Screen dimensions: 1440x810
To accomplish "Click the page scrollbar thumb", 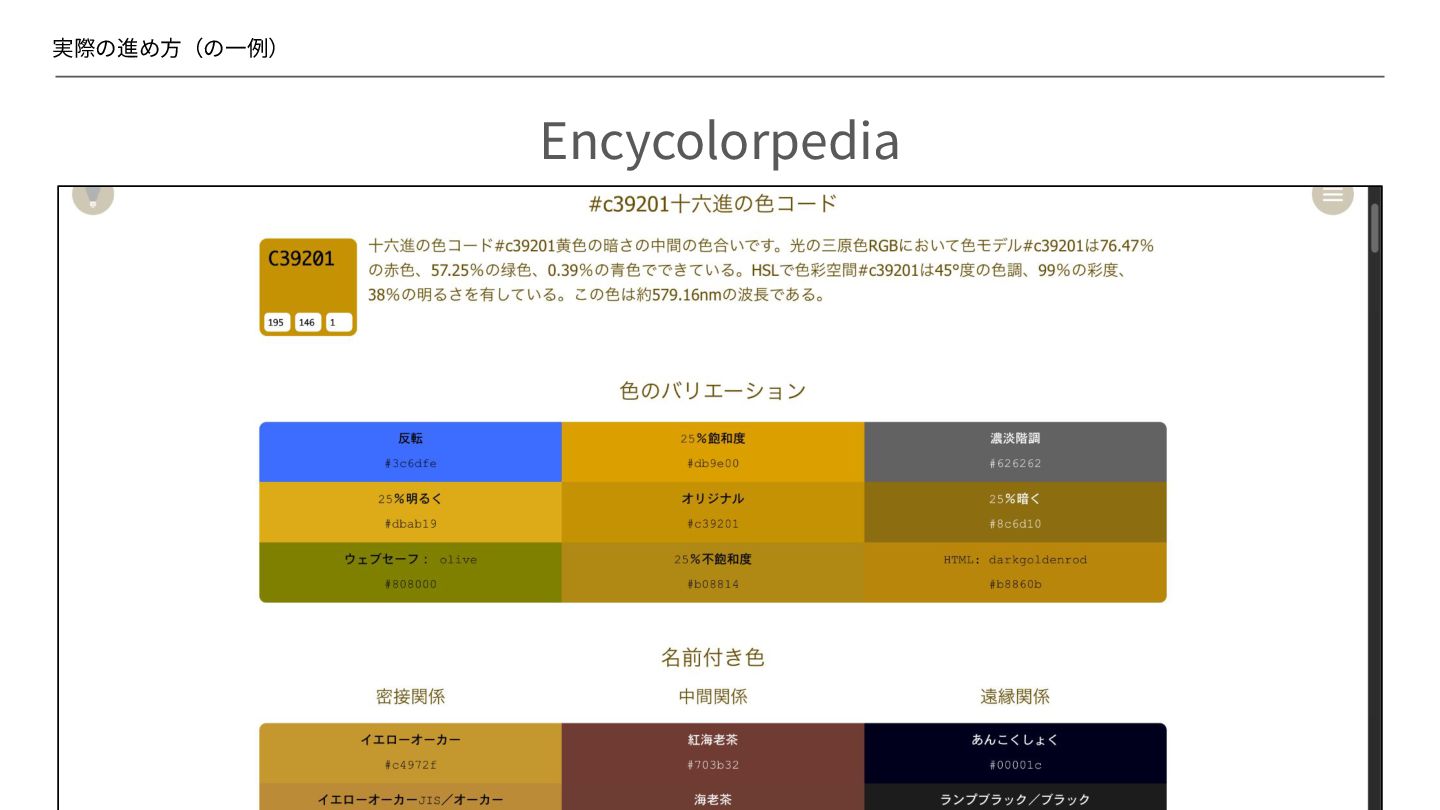I will [1374, 228].
